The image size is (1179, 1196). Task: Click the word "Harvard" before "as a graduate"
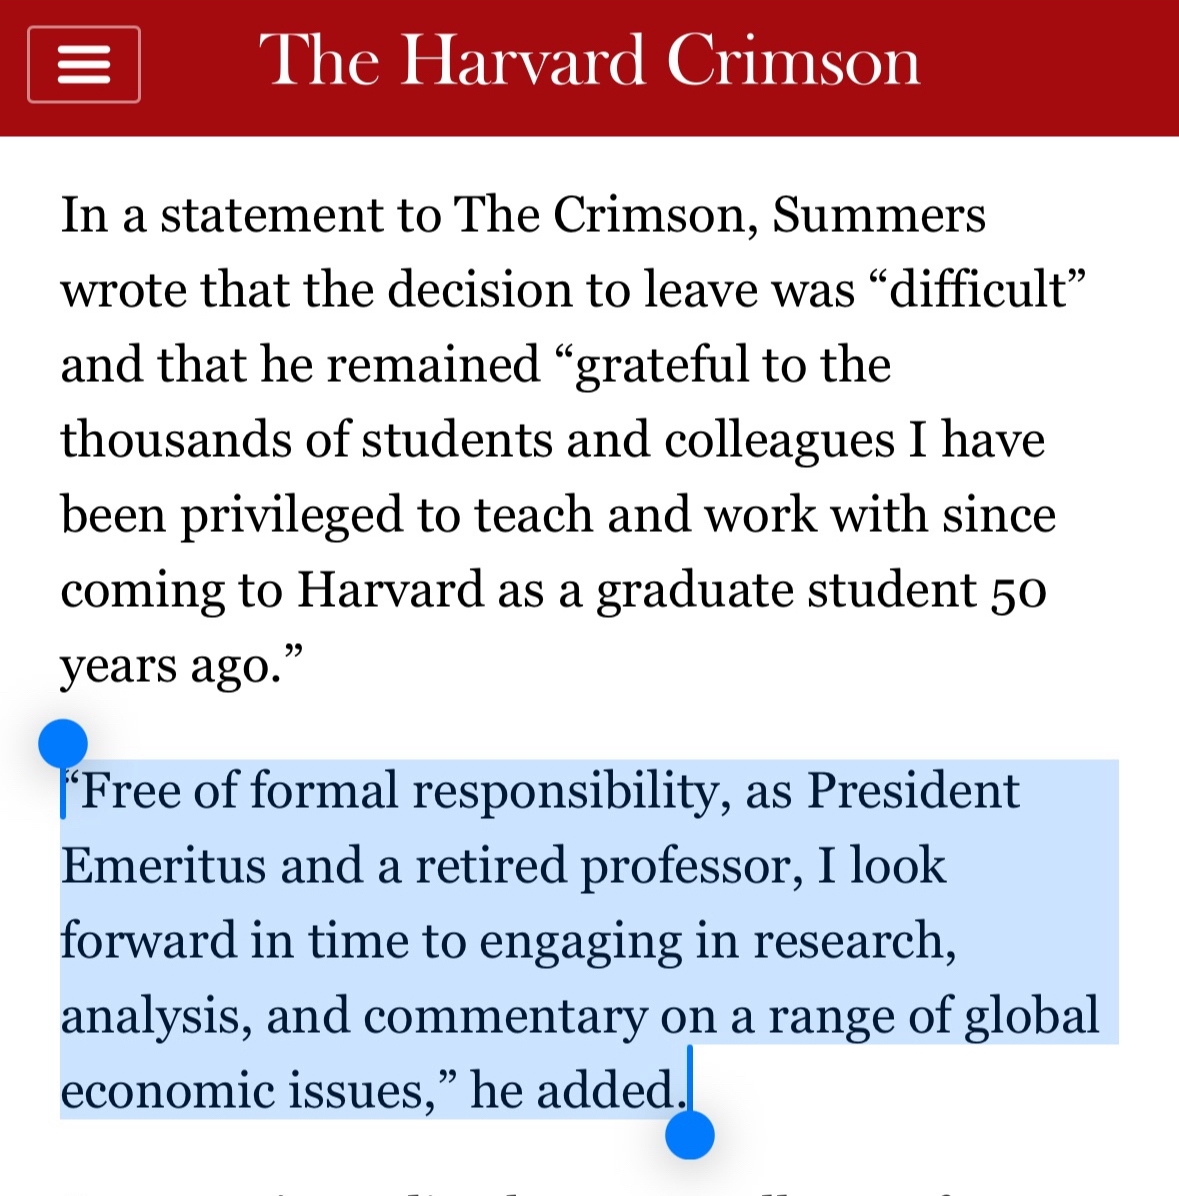coord(391,590)
